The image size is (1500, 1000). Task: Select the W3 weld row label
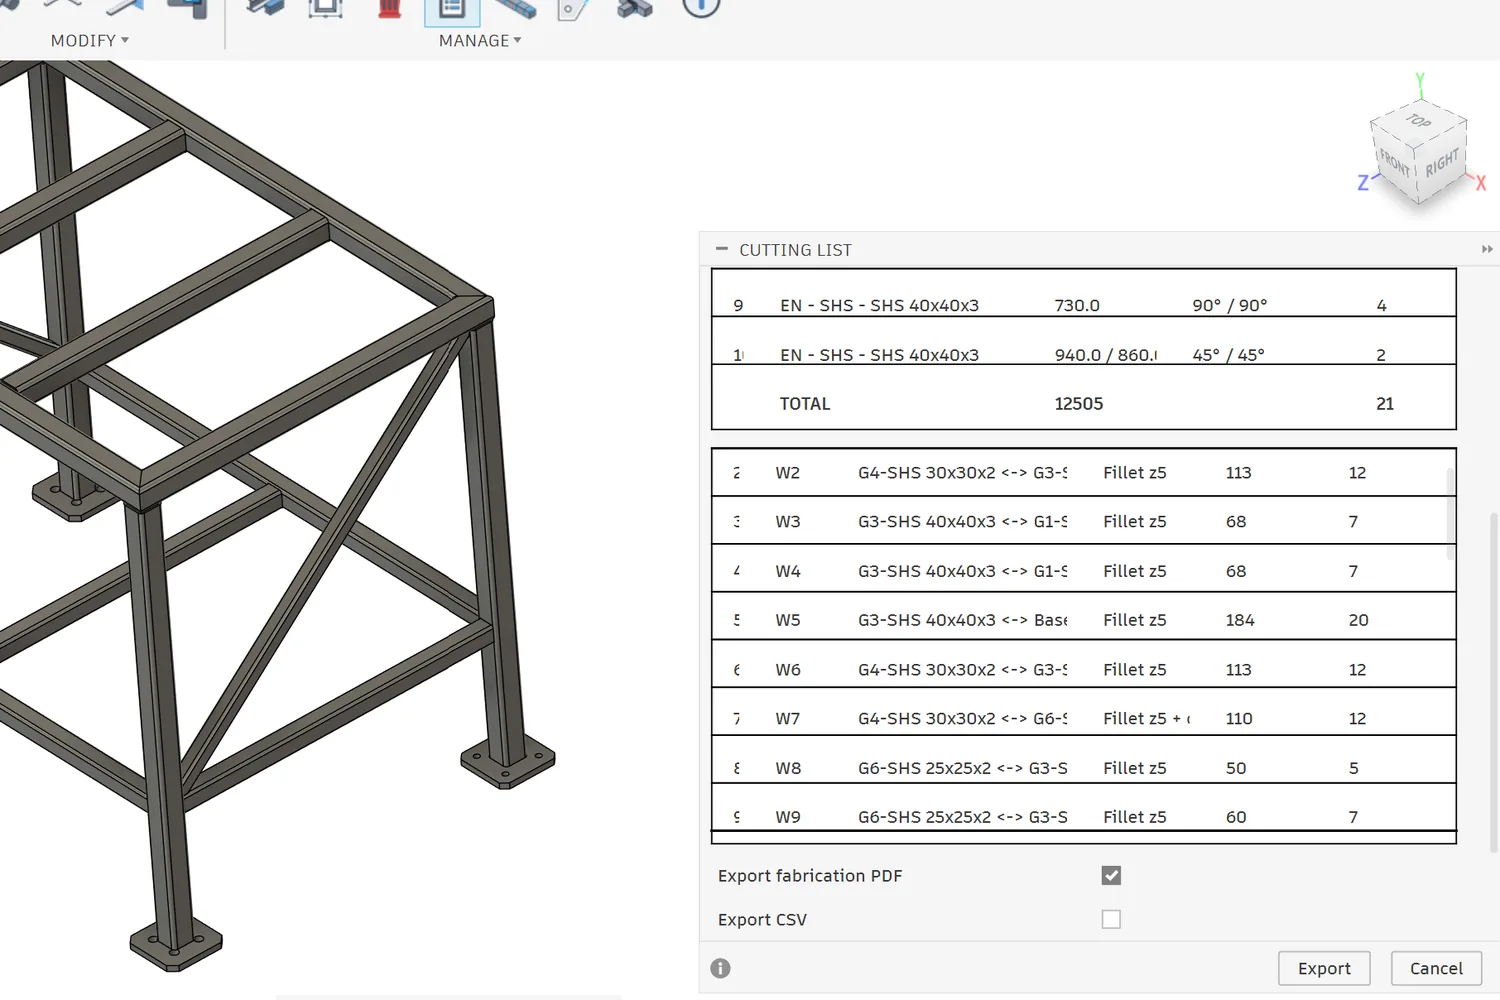(x=788, y=522)
